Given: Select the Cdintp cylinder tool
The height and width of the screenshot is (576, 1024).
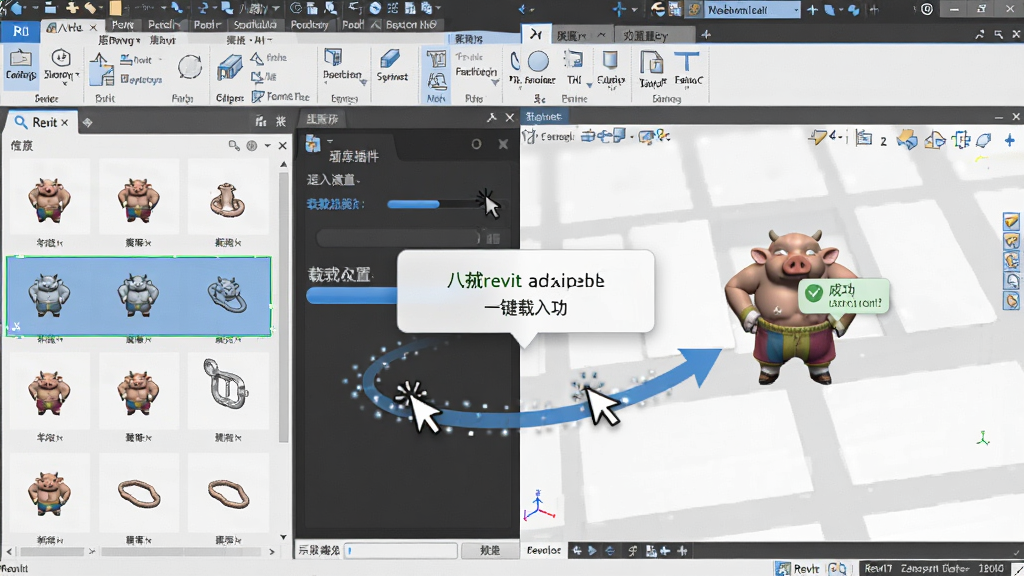Looking at the screenshot, I should click(x=611, y=69).
